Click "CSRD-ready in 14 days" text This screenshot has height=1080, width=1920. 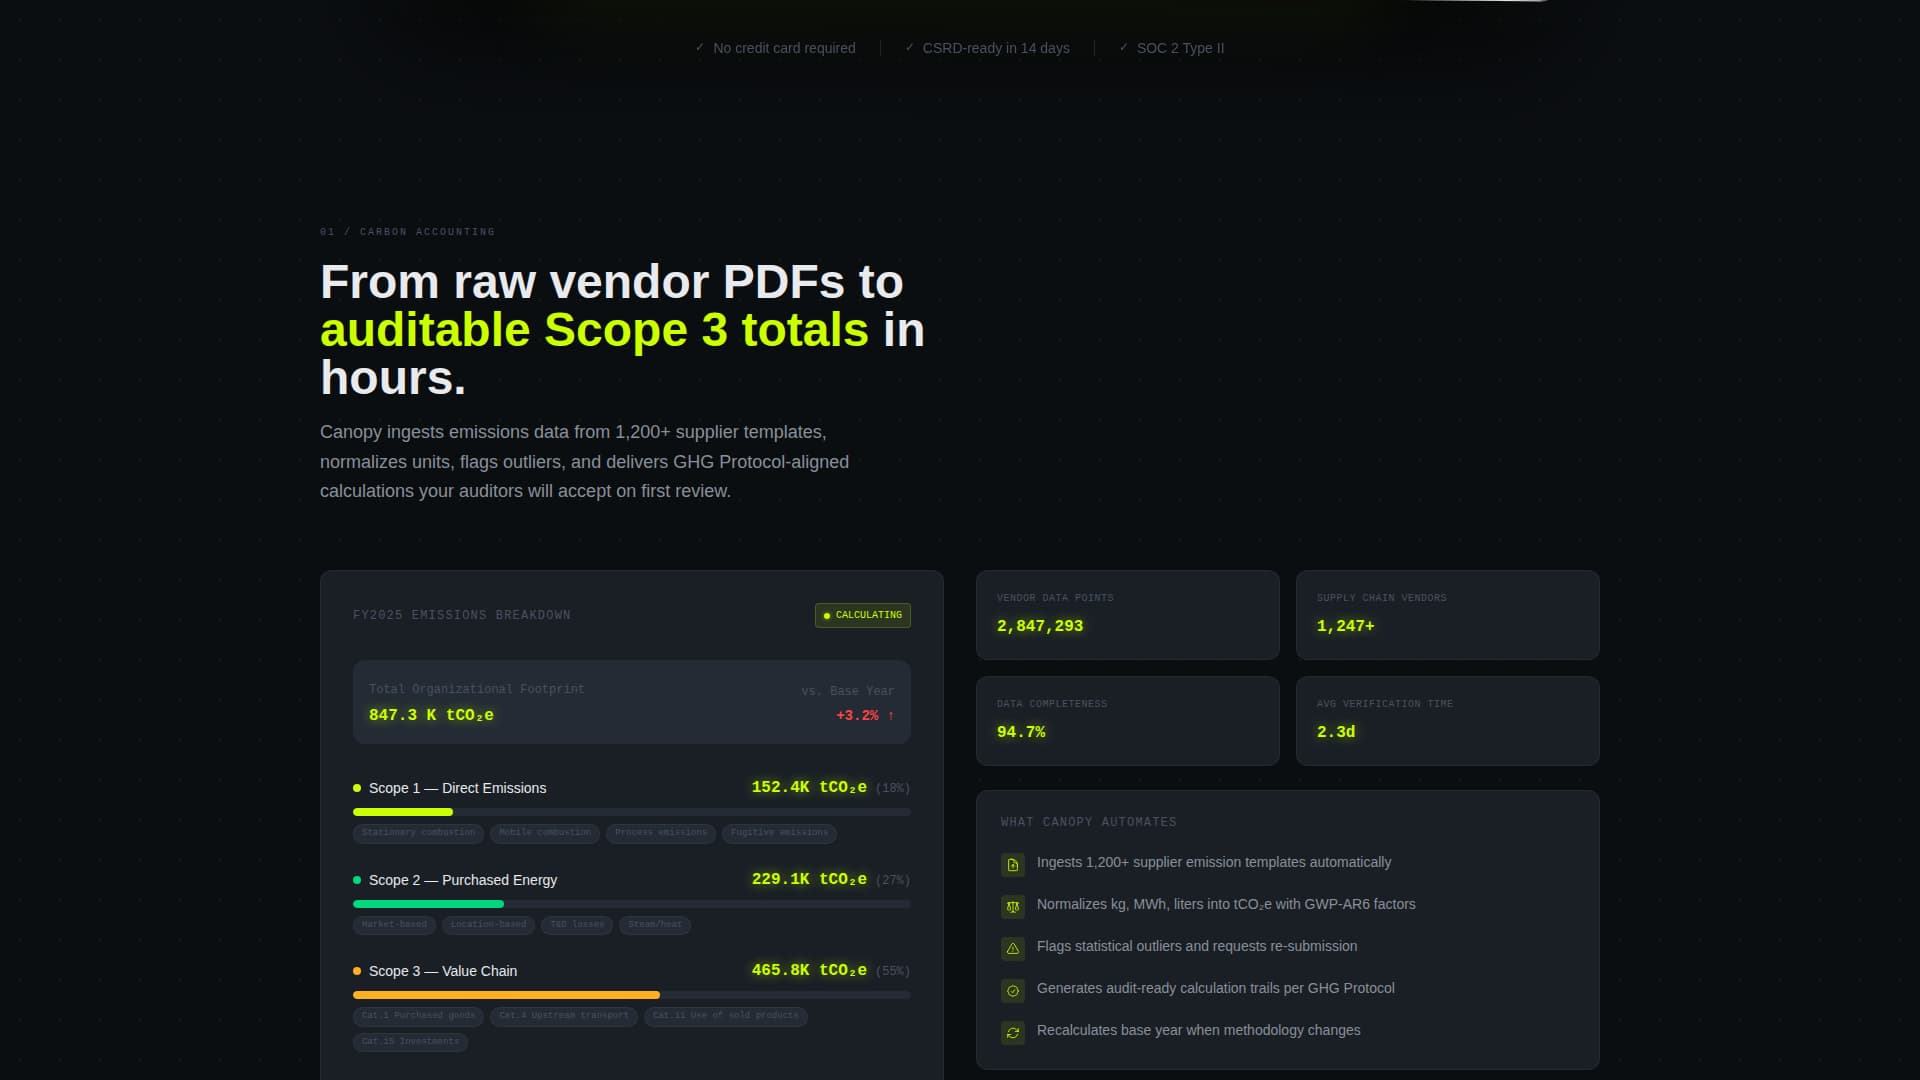click(x=996, y=48)
